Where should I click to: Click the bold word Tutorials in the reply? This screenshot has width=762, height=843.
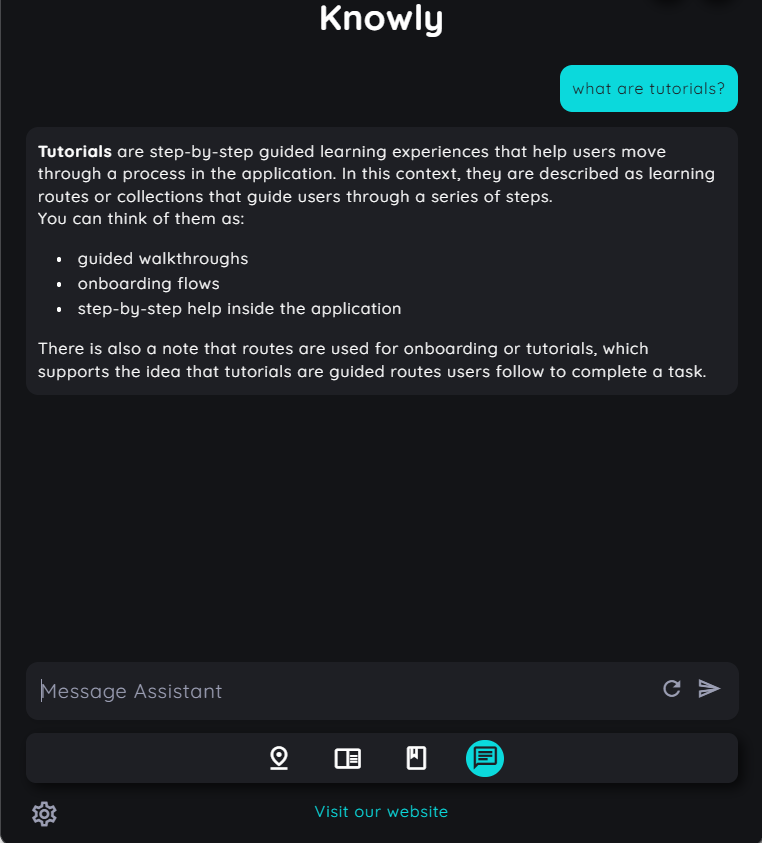click(75, 152)
